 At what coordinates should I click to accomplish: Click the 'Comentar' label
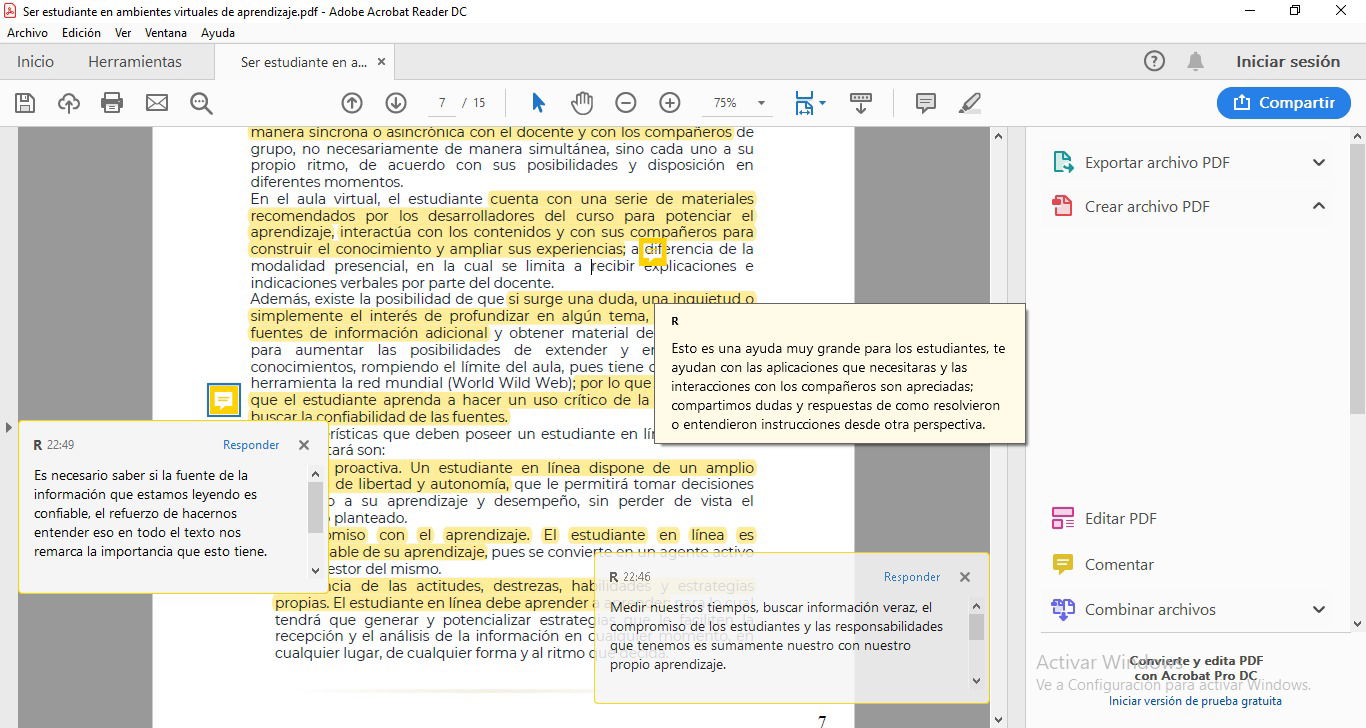pyautogui.click(x=1119, y=564)
